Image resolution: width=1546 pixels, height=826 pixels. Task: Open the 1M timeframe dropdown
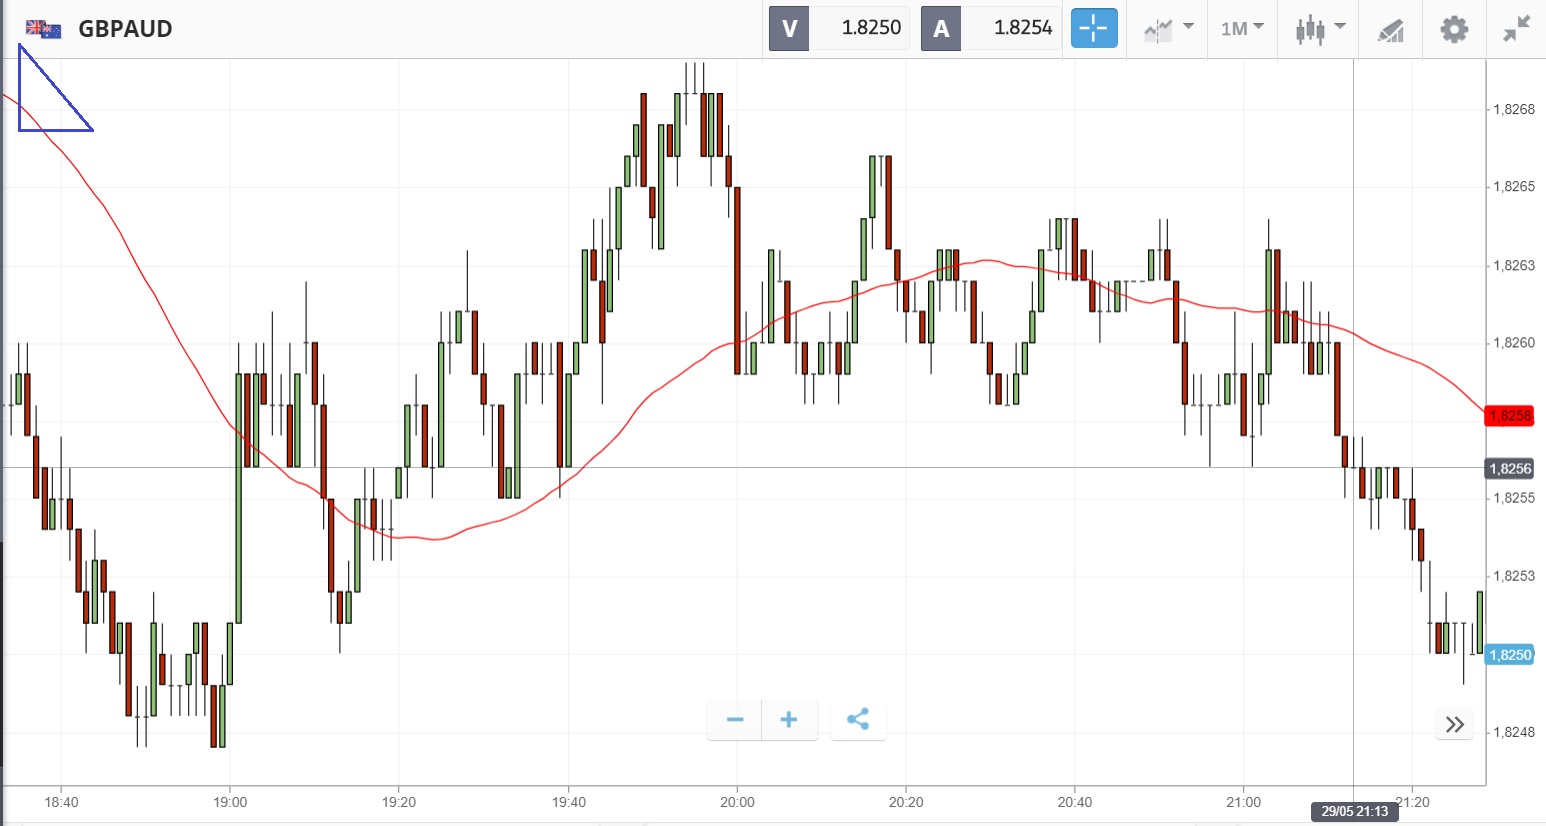(x=1242, y=28)
